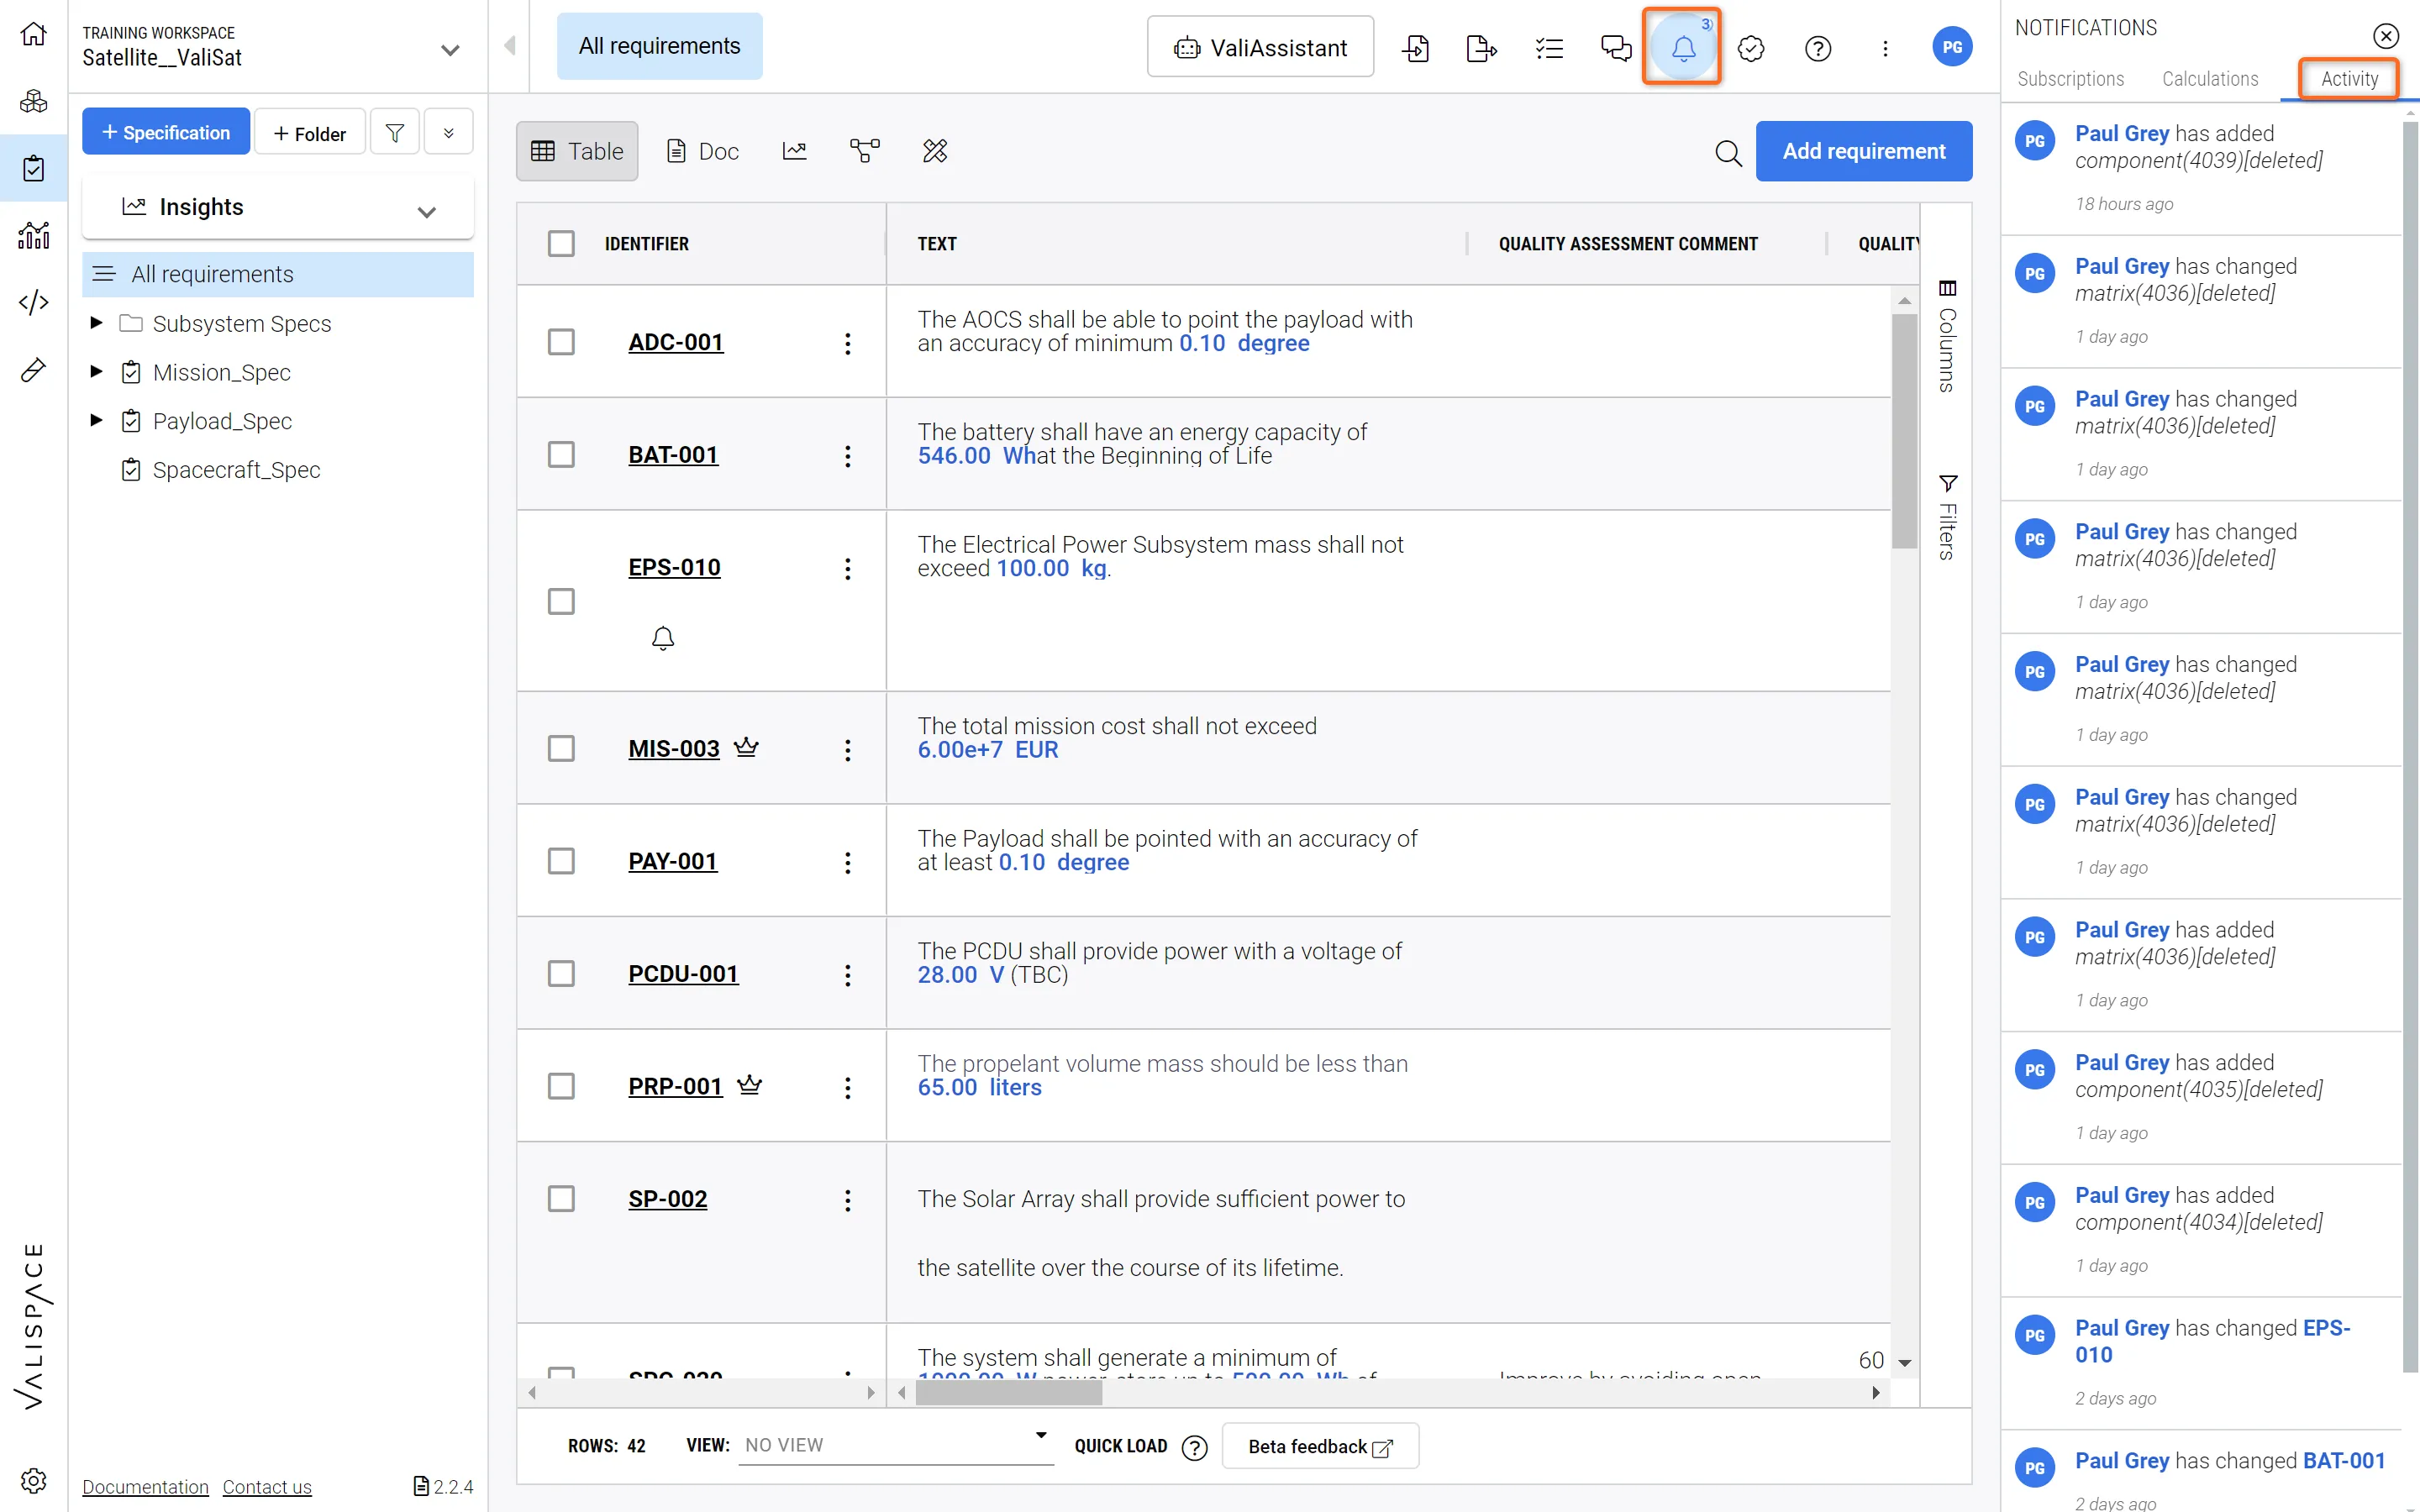The width and height of the screenshot is (2420, 1512).
Task: Click the table horizontal scrollbar thumb
Action: click(1008, 1392)
